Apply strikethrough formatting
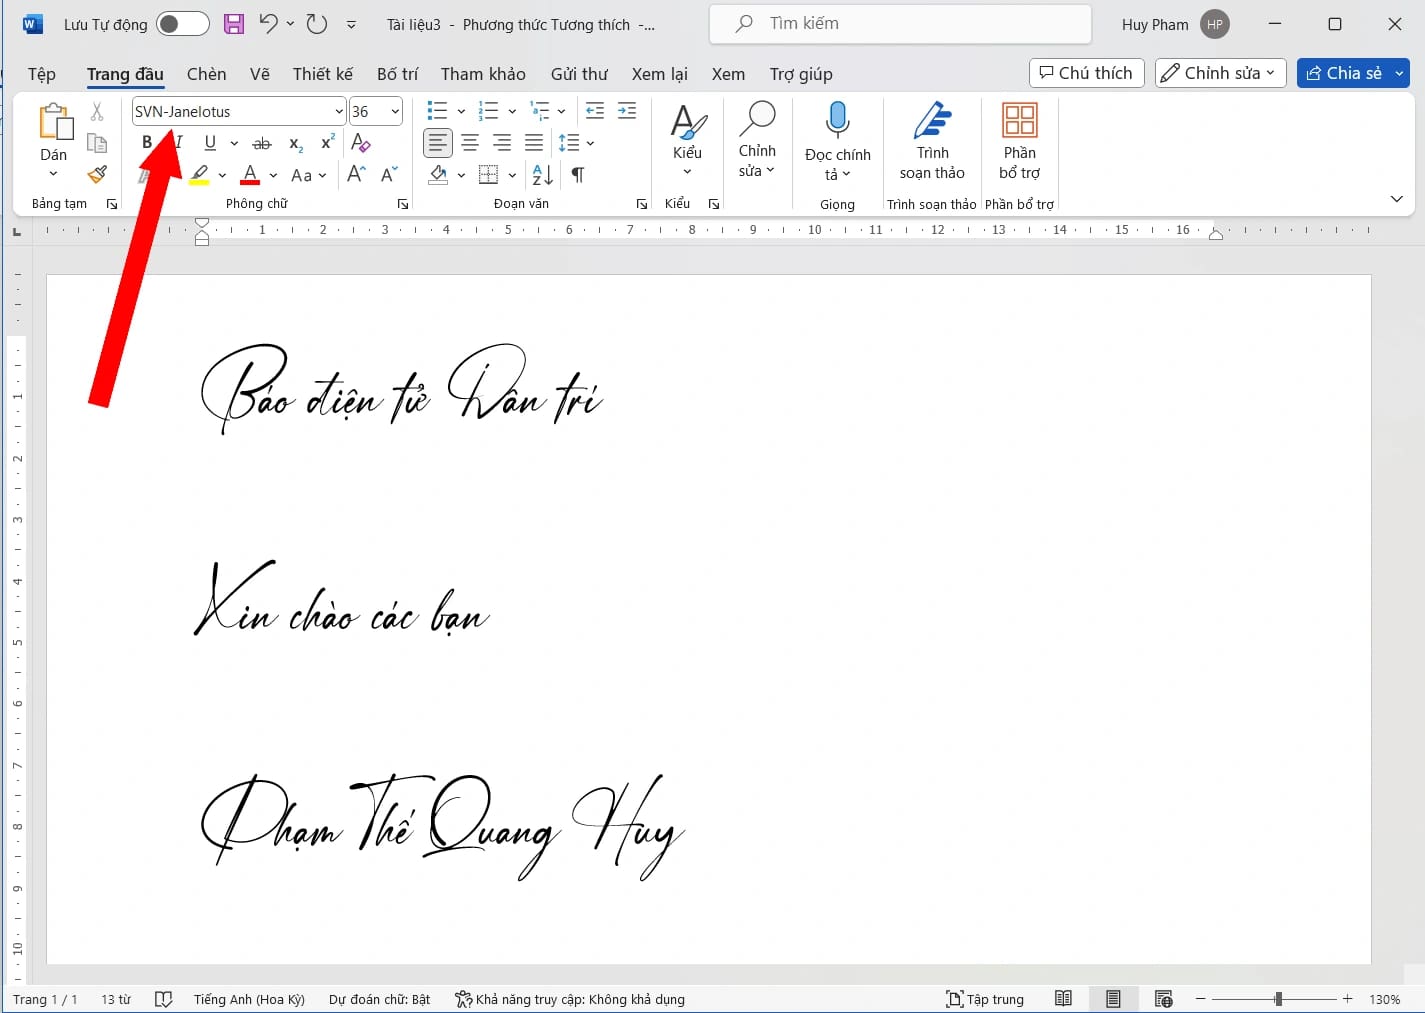Screen dimensions: 1425x1013 tap(262, 144)
